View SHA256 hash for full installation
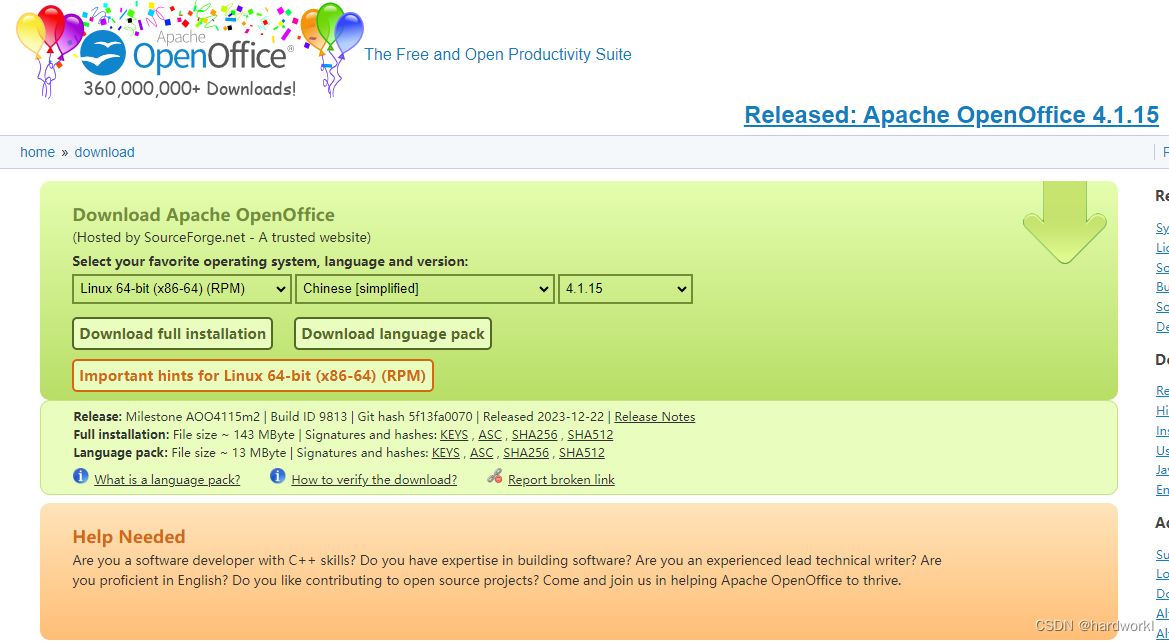This screenshot has width=1169, height=641. [x=535, y=434]
